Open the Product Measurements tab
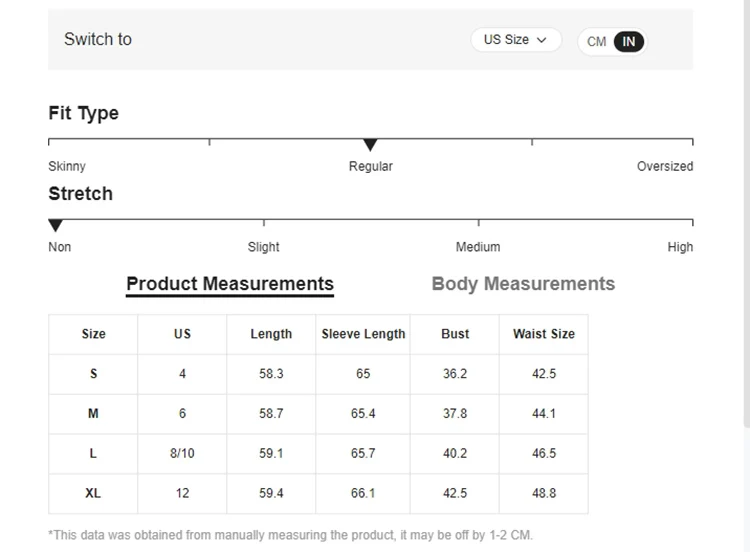This screenshot has height=552, width=750. 230,284
